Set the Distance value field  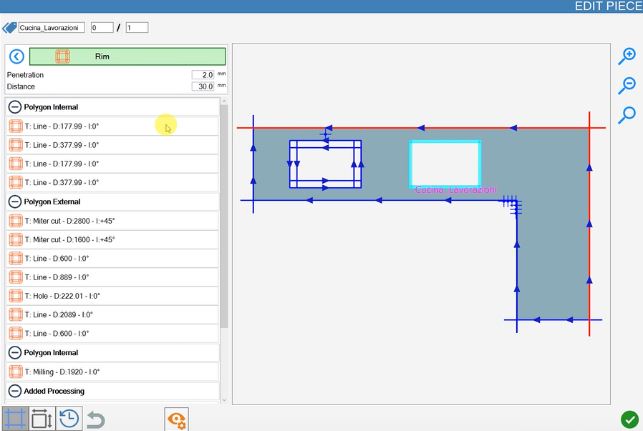(203, 86)
